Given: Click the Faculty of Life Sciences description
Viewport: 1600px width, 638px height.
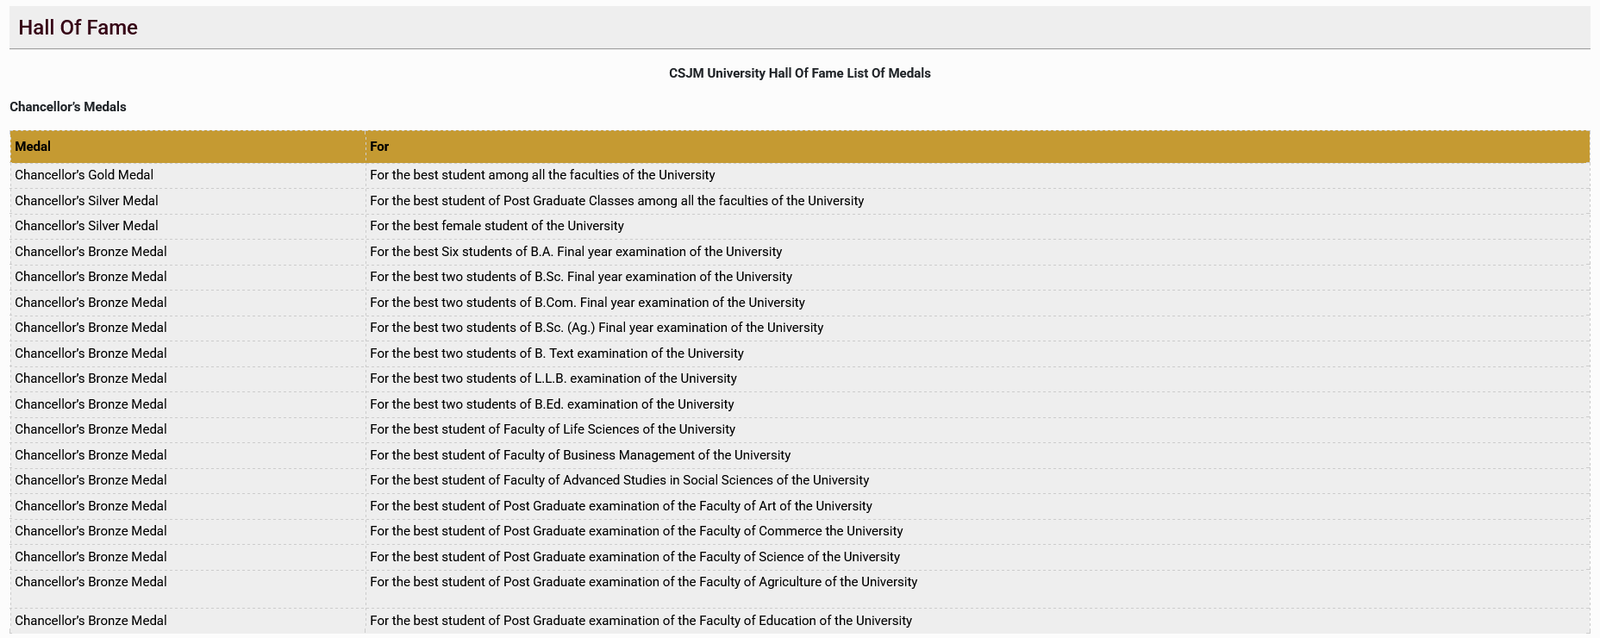Looking at the screenshot, I should click(x=552, y=430).
